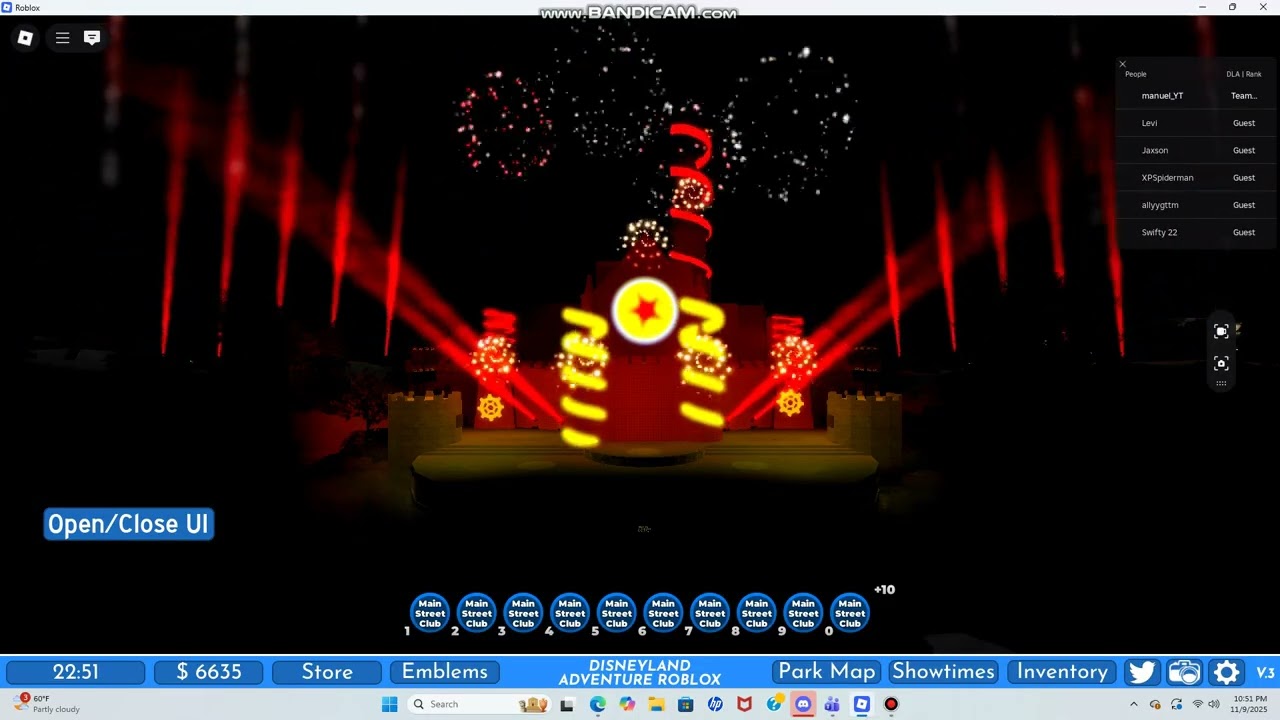This screenshot has width=1280, height=720.
Task: Select player Levi in the People list
Action: tap(1196, 123)
